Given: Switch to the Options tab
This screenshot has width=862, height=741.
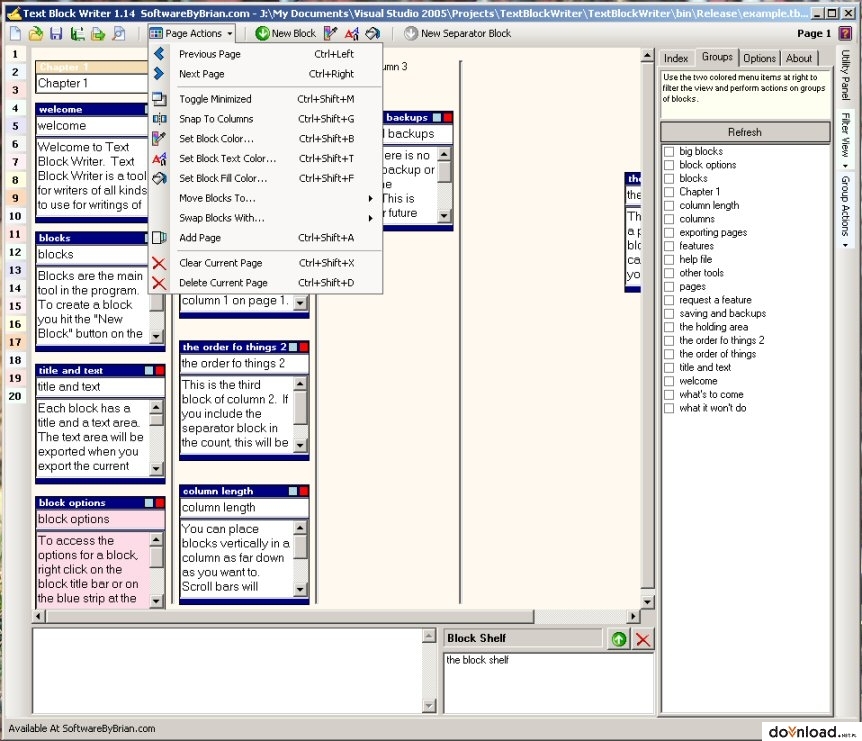Looking at the screenshot, I should click(x=759, y=58).
